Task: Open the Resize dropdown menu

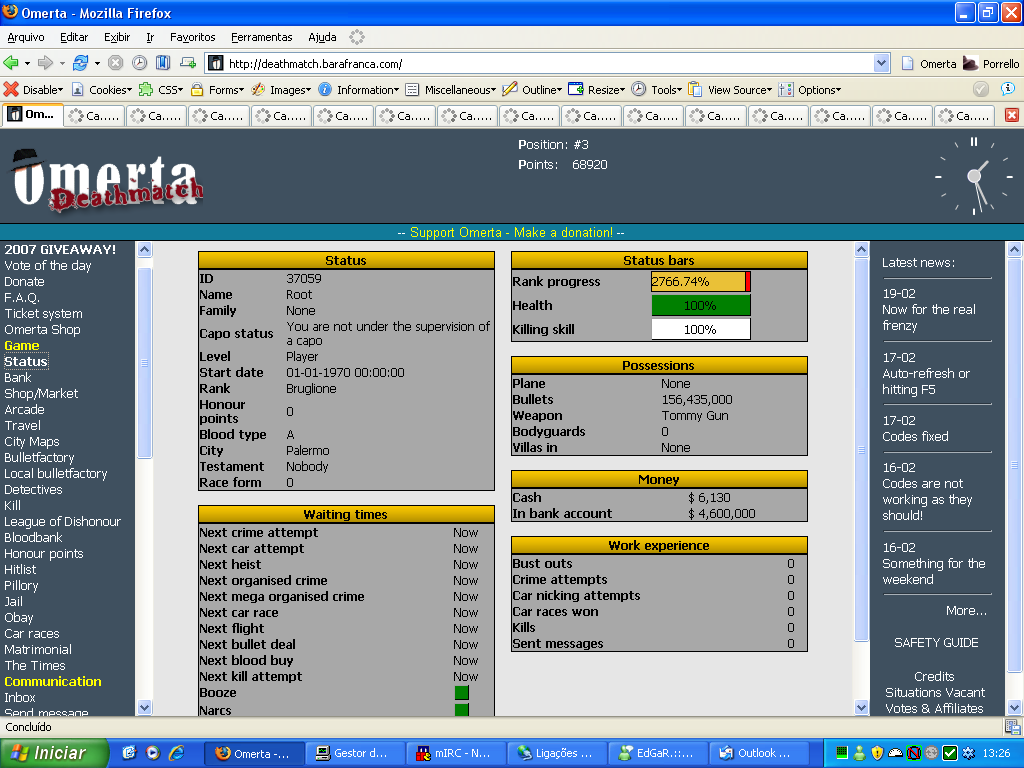Action: point(596,89)
